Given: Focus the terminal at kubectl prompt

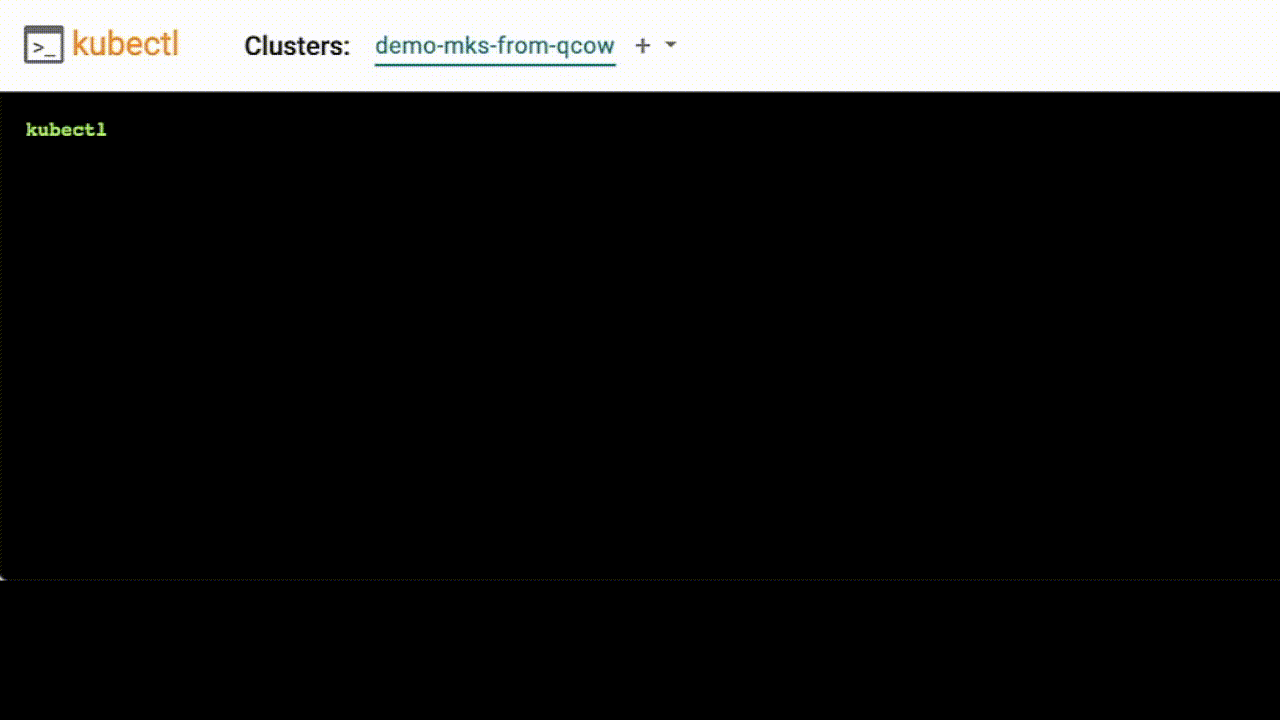Looking at the screenshot, I should pyautogui.click(x=66, y=130).
